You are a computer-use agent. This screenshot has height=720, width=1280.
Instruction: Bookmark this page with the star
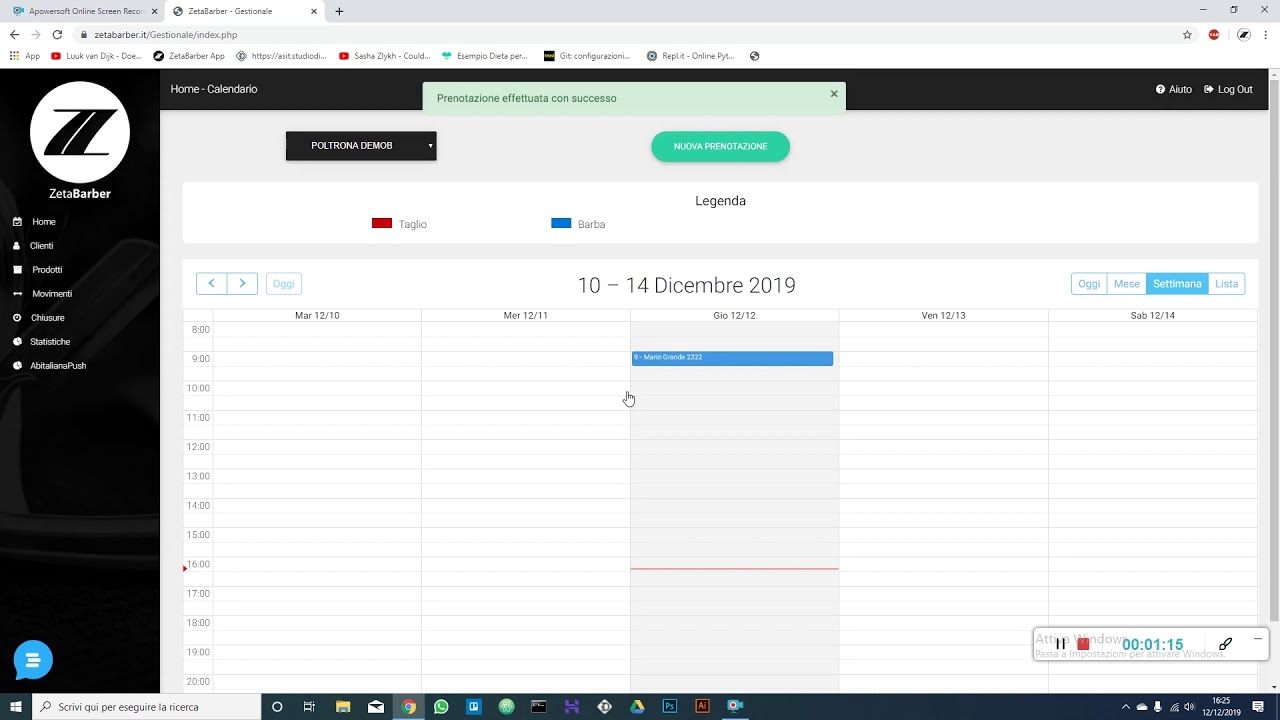point(1187,34)
